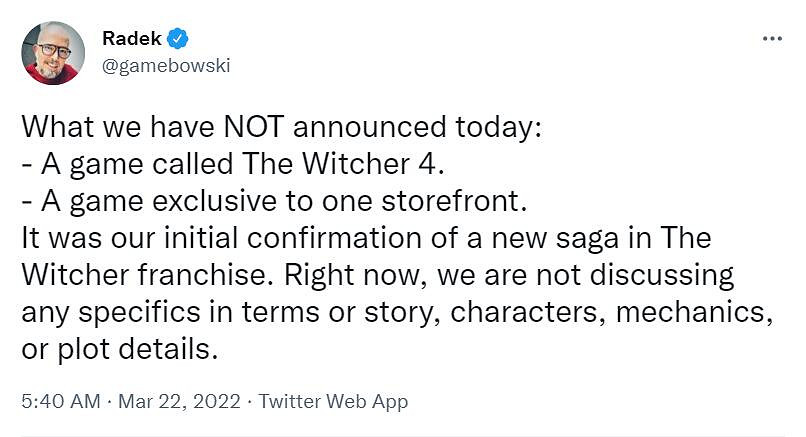Viewport: 806px width, 437px height.
Task: Click the 5:40 AM timestamp
Action: pos(60,401)
